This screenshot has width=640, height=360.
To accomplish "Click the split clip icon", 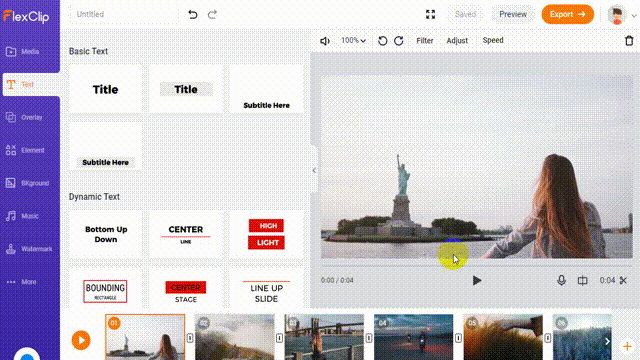I will pyautogui.click(x=582, y=280).
